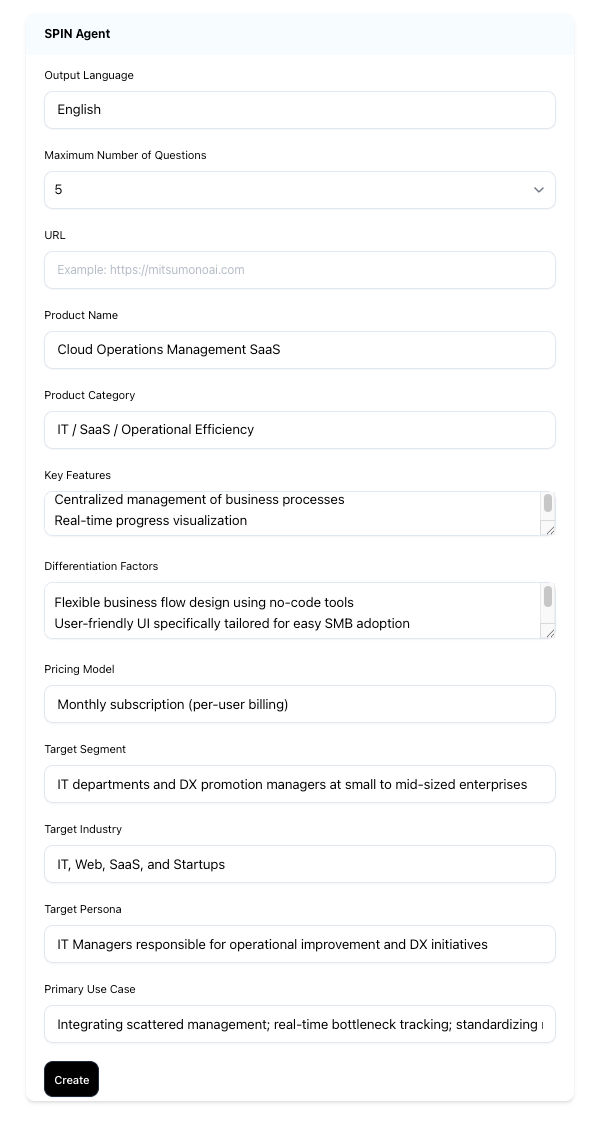Focus the Pricing Model input
Image resolution: width=608 pixels, height=1131 pixels.
pyautogui.click(x=299, y=704)
